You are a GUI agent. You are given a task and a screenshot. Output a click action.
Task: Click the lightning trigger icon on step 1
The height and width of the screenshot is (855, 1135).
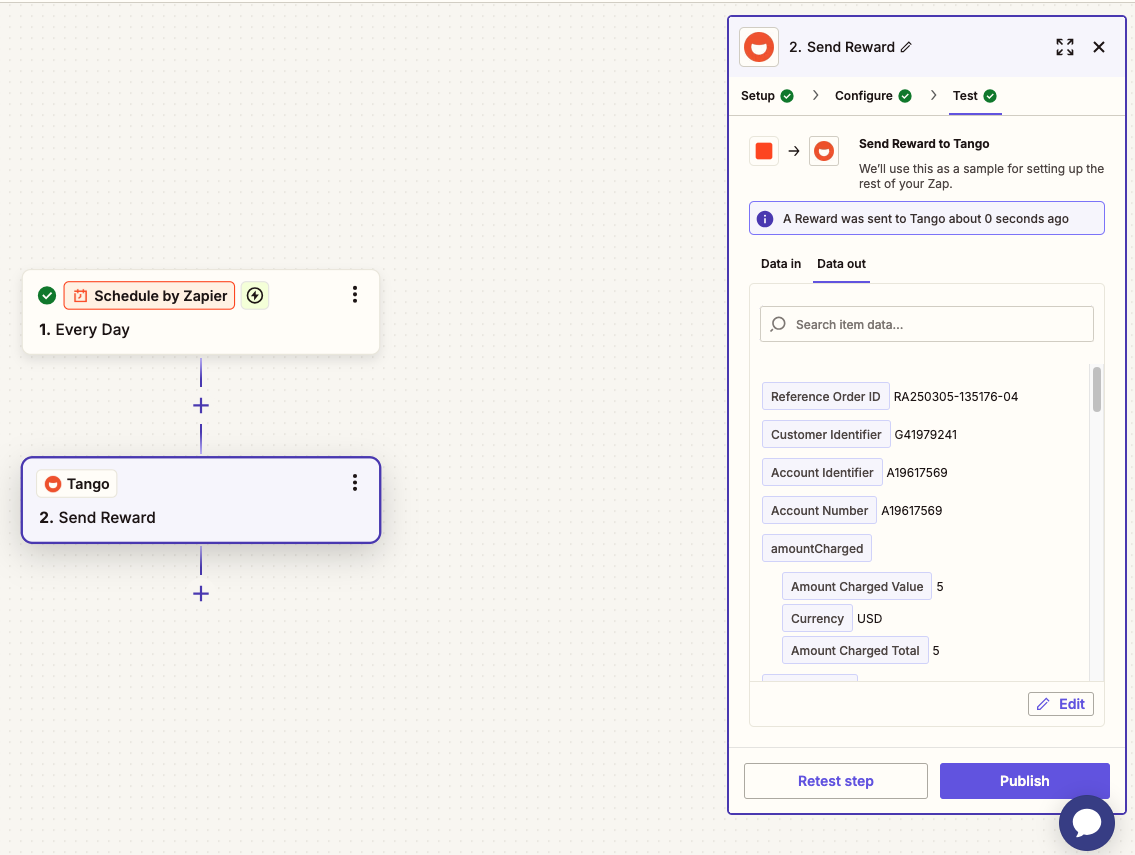coord(255,295)
